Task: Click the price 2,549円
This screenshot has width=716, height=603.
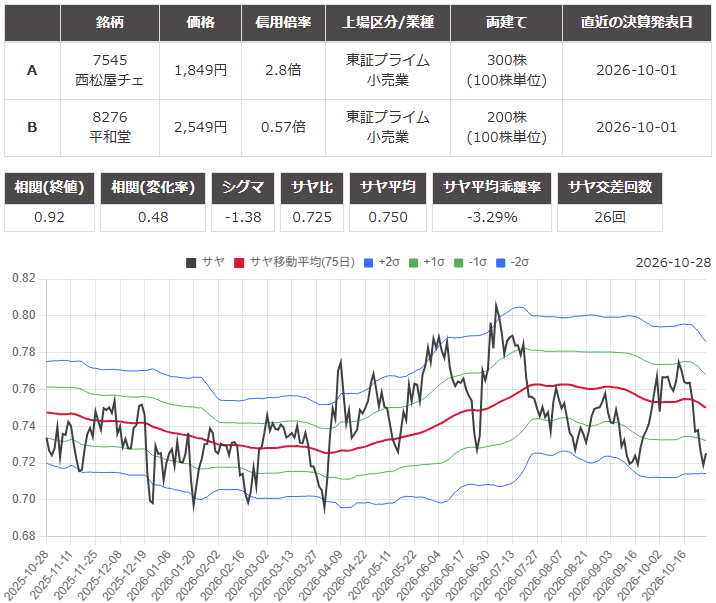Action: coord(200,127)
